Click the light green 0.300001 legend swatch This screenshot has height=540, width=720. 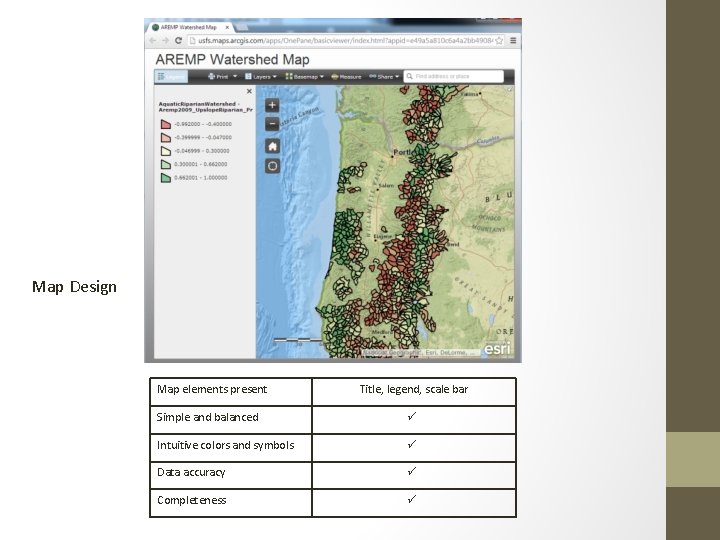click(x=166, y=164)
